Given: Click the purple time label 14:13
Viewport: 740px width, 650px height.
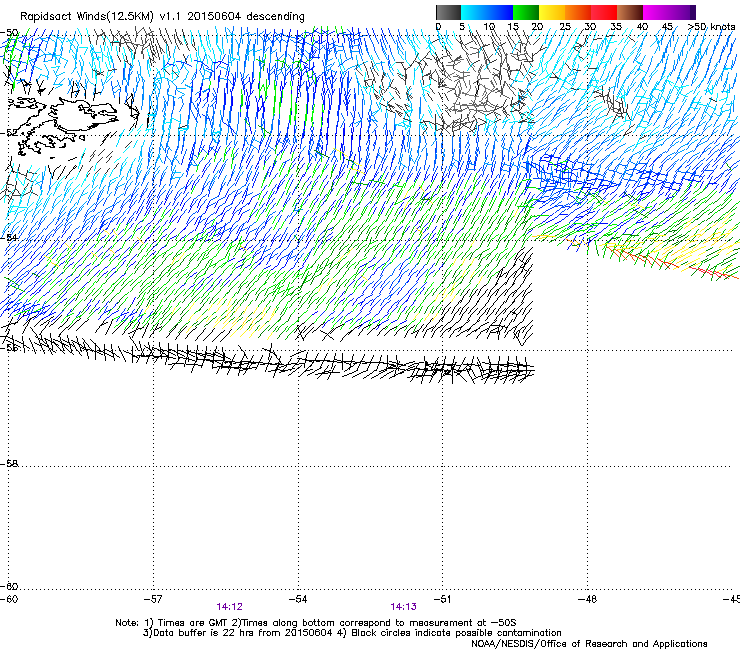Looking at the screenshot, I should [x=404, y=607].
